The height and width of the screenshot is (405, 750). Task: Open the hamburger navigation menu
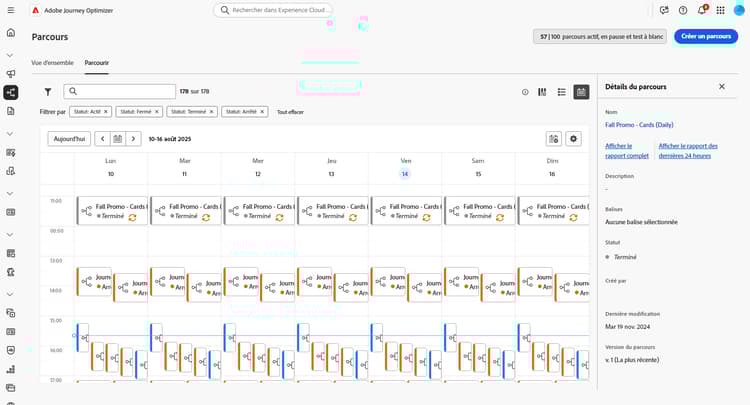[11, 10]
